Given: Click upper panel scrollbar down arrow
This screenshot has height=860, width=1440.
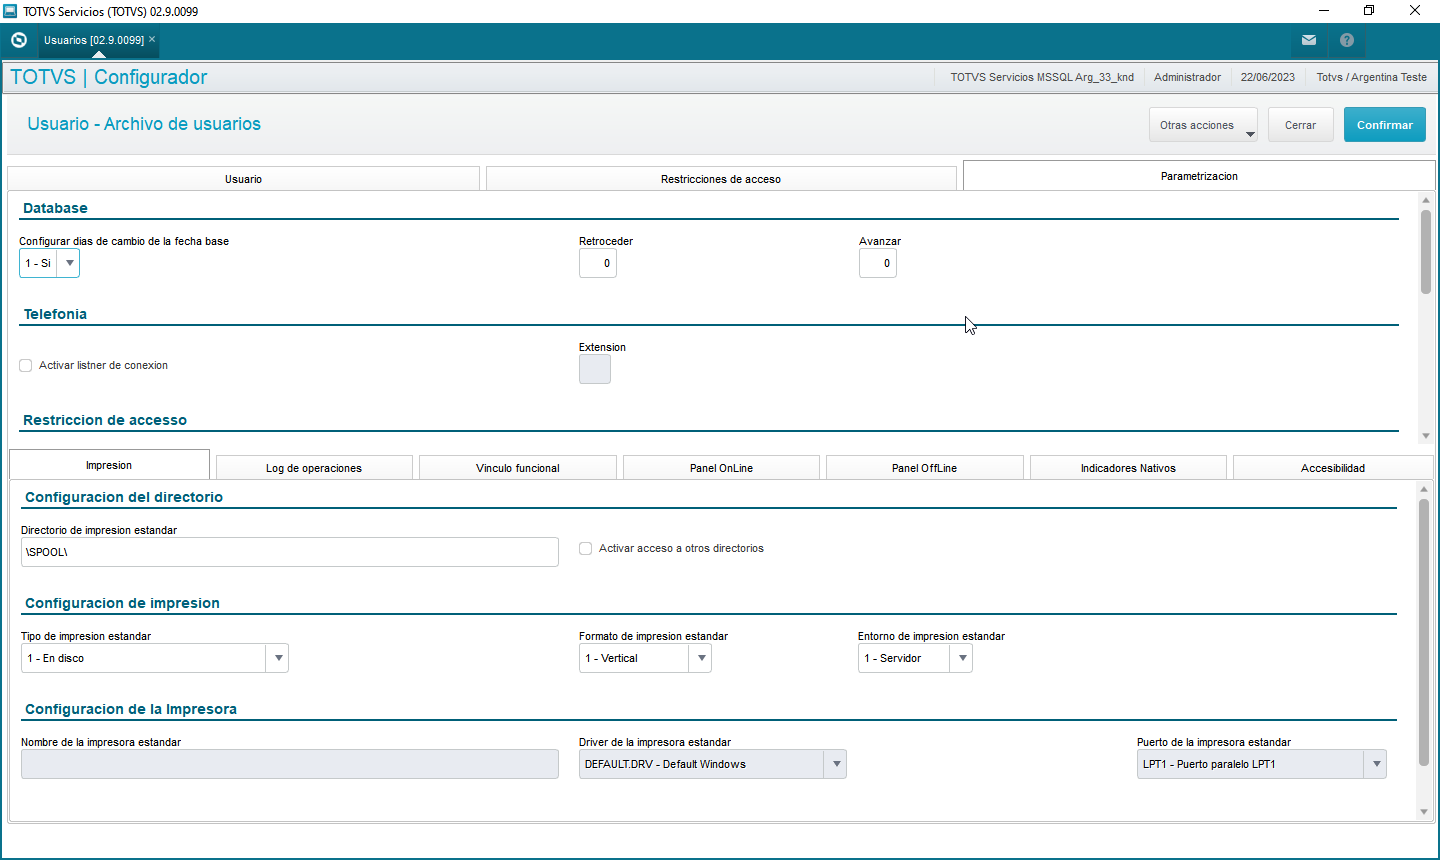Looking at the screenshot, I should (1426, 436).
